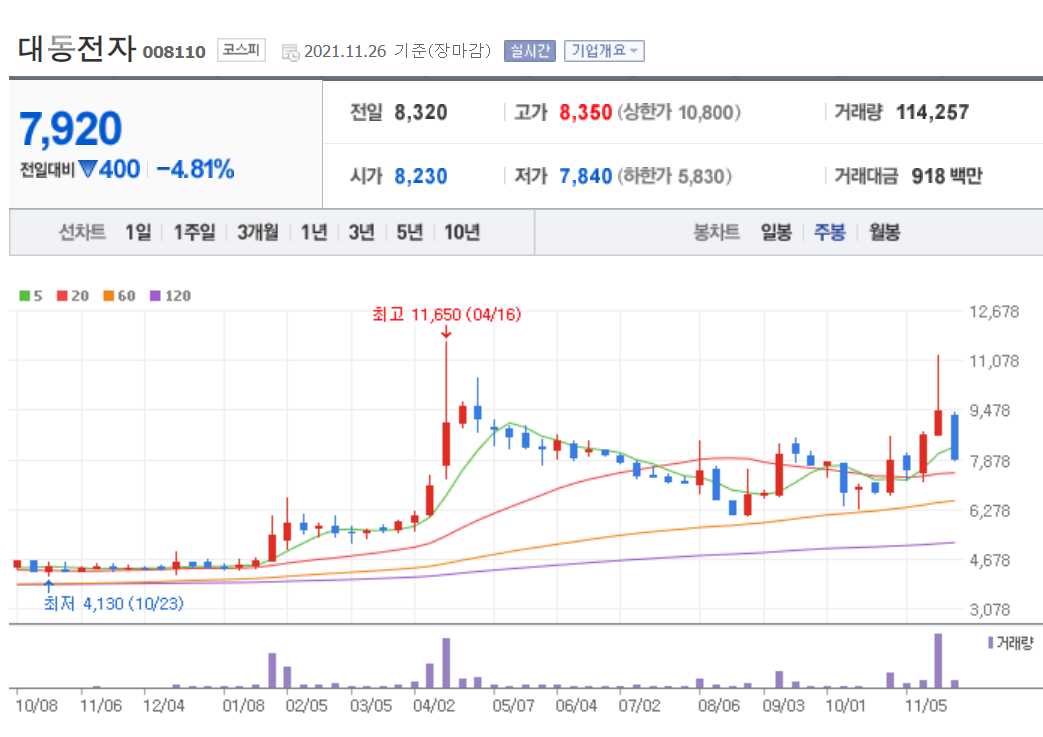Image resolution: width=1043 pixels, height=737 pixels.
Task: Click the calendar icon beside the 2021.11.26 date
Action: click(292, 50)
